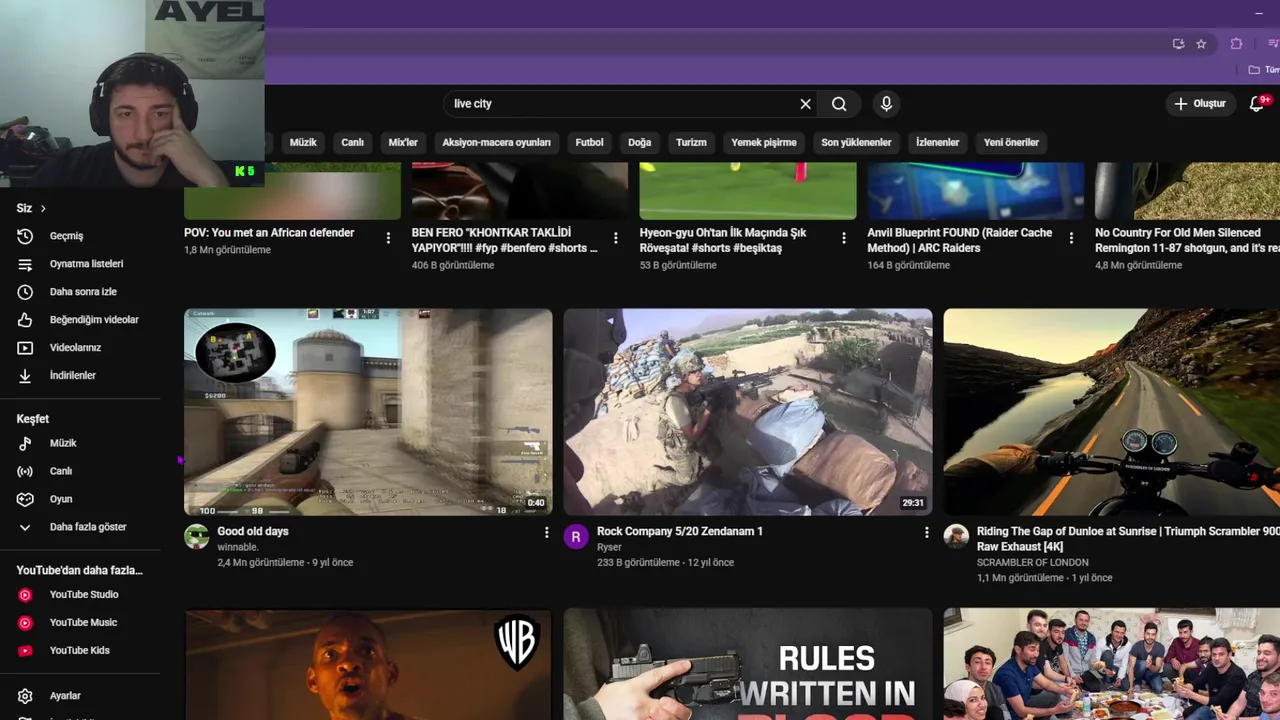Open Riding The Gap of Dunloe thumbnail
The height and width of the screenshot is (720, 1280).
[1111, 412]
